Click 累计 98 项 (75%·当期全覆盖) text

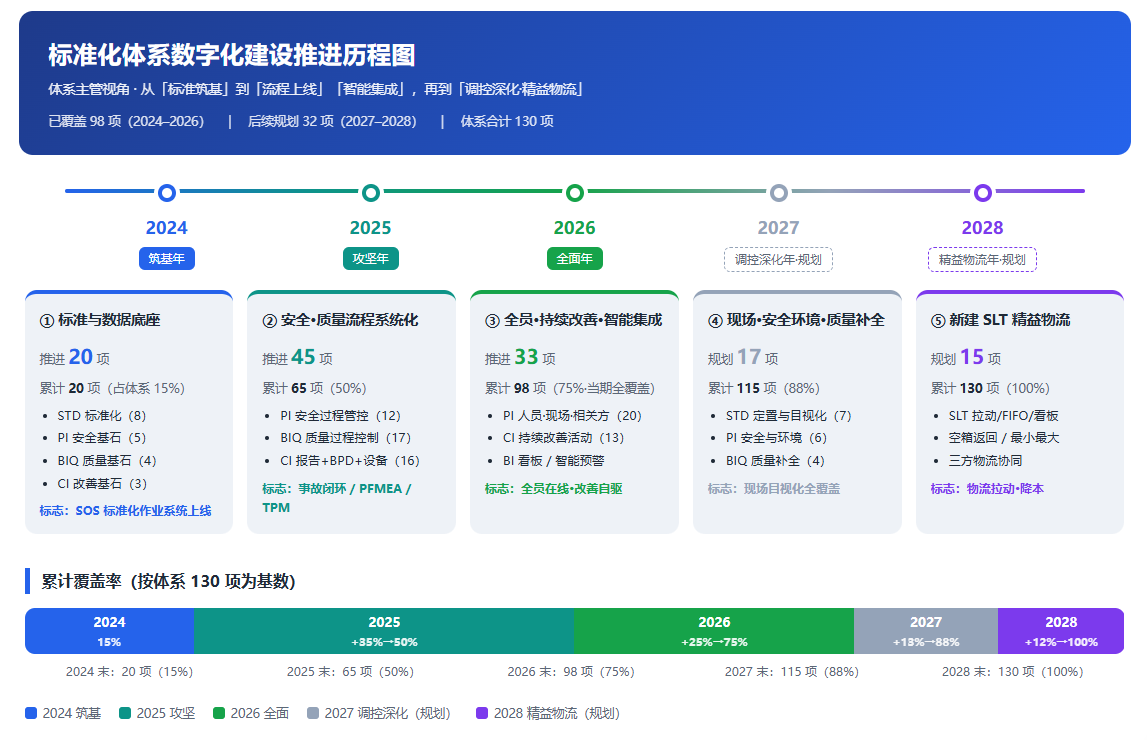[570, 388]
